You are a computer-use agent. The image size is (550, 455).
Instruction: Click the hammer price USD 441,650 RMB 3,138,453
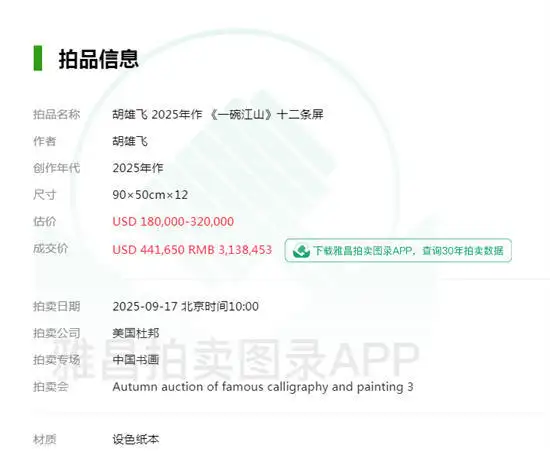pos(192,249)
